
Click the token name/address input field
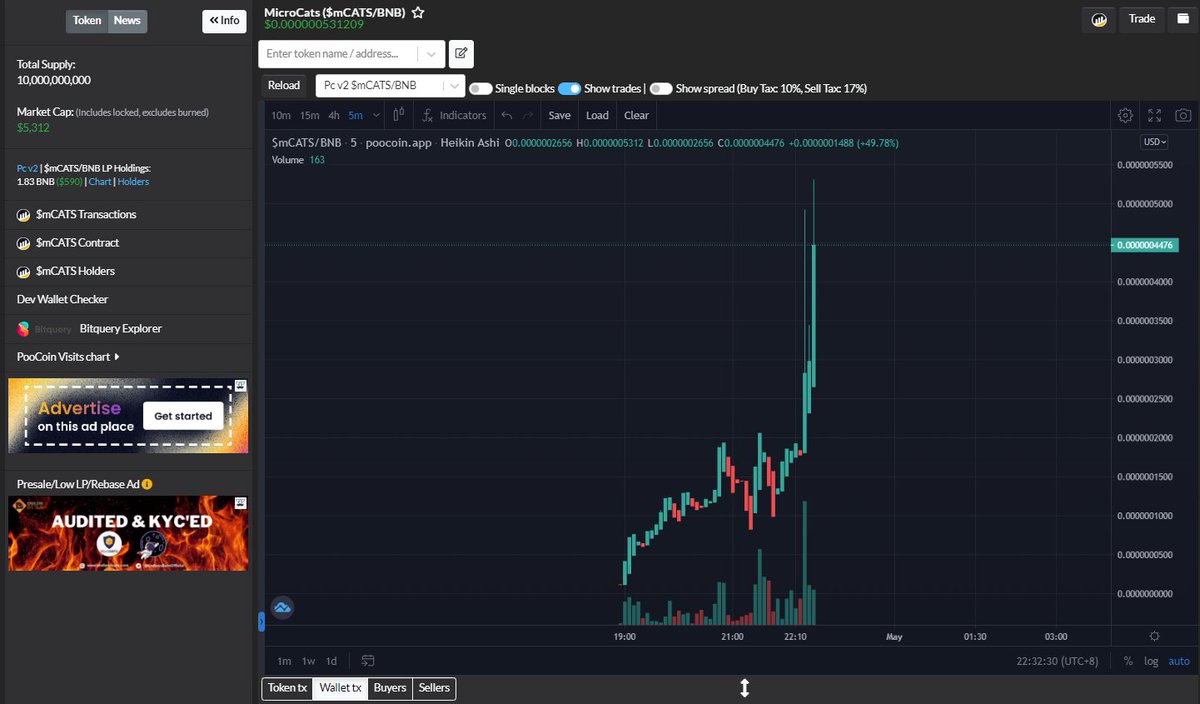point(339,54)
